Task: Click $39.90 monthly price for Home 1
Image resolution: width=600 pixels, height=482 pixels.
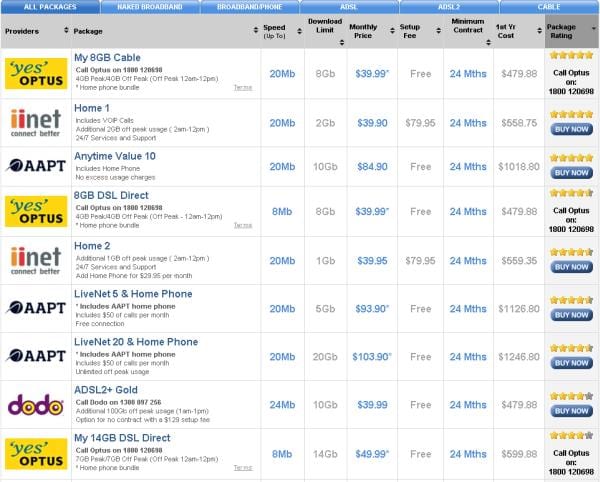Action: 372,123
